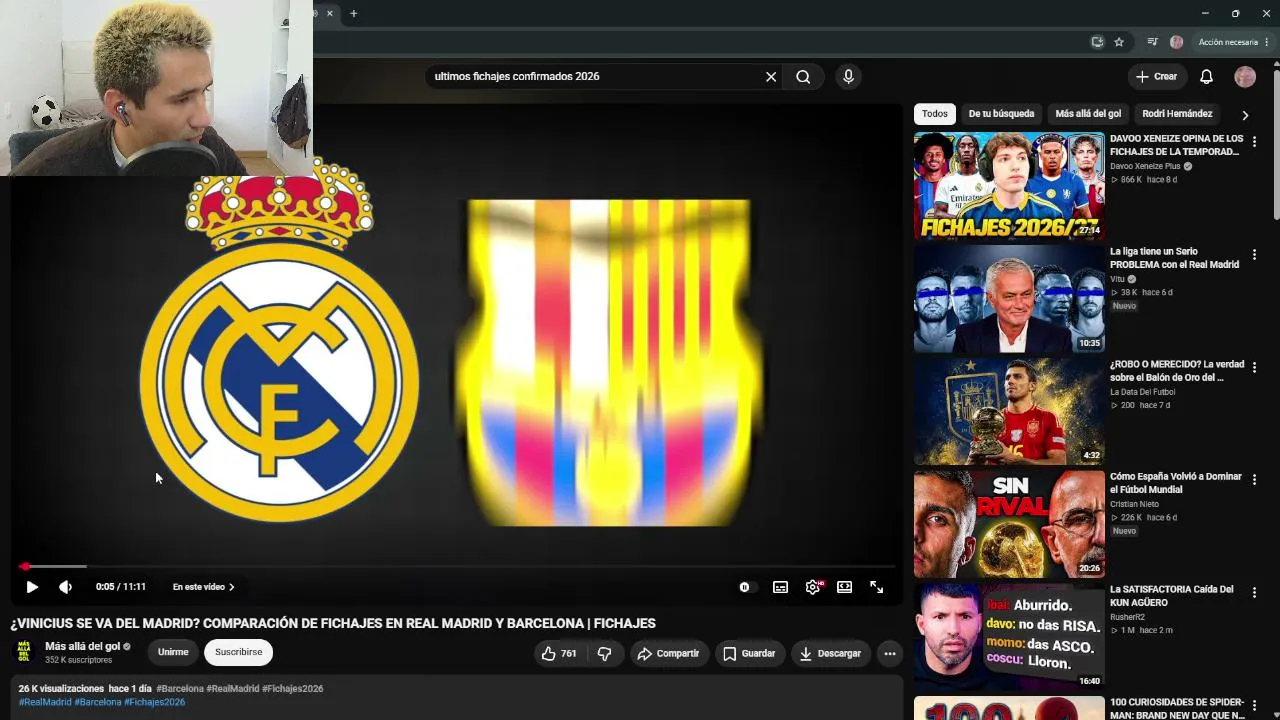
Task: Open the Crear button menu
Action: 1157,76
